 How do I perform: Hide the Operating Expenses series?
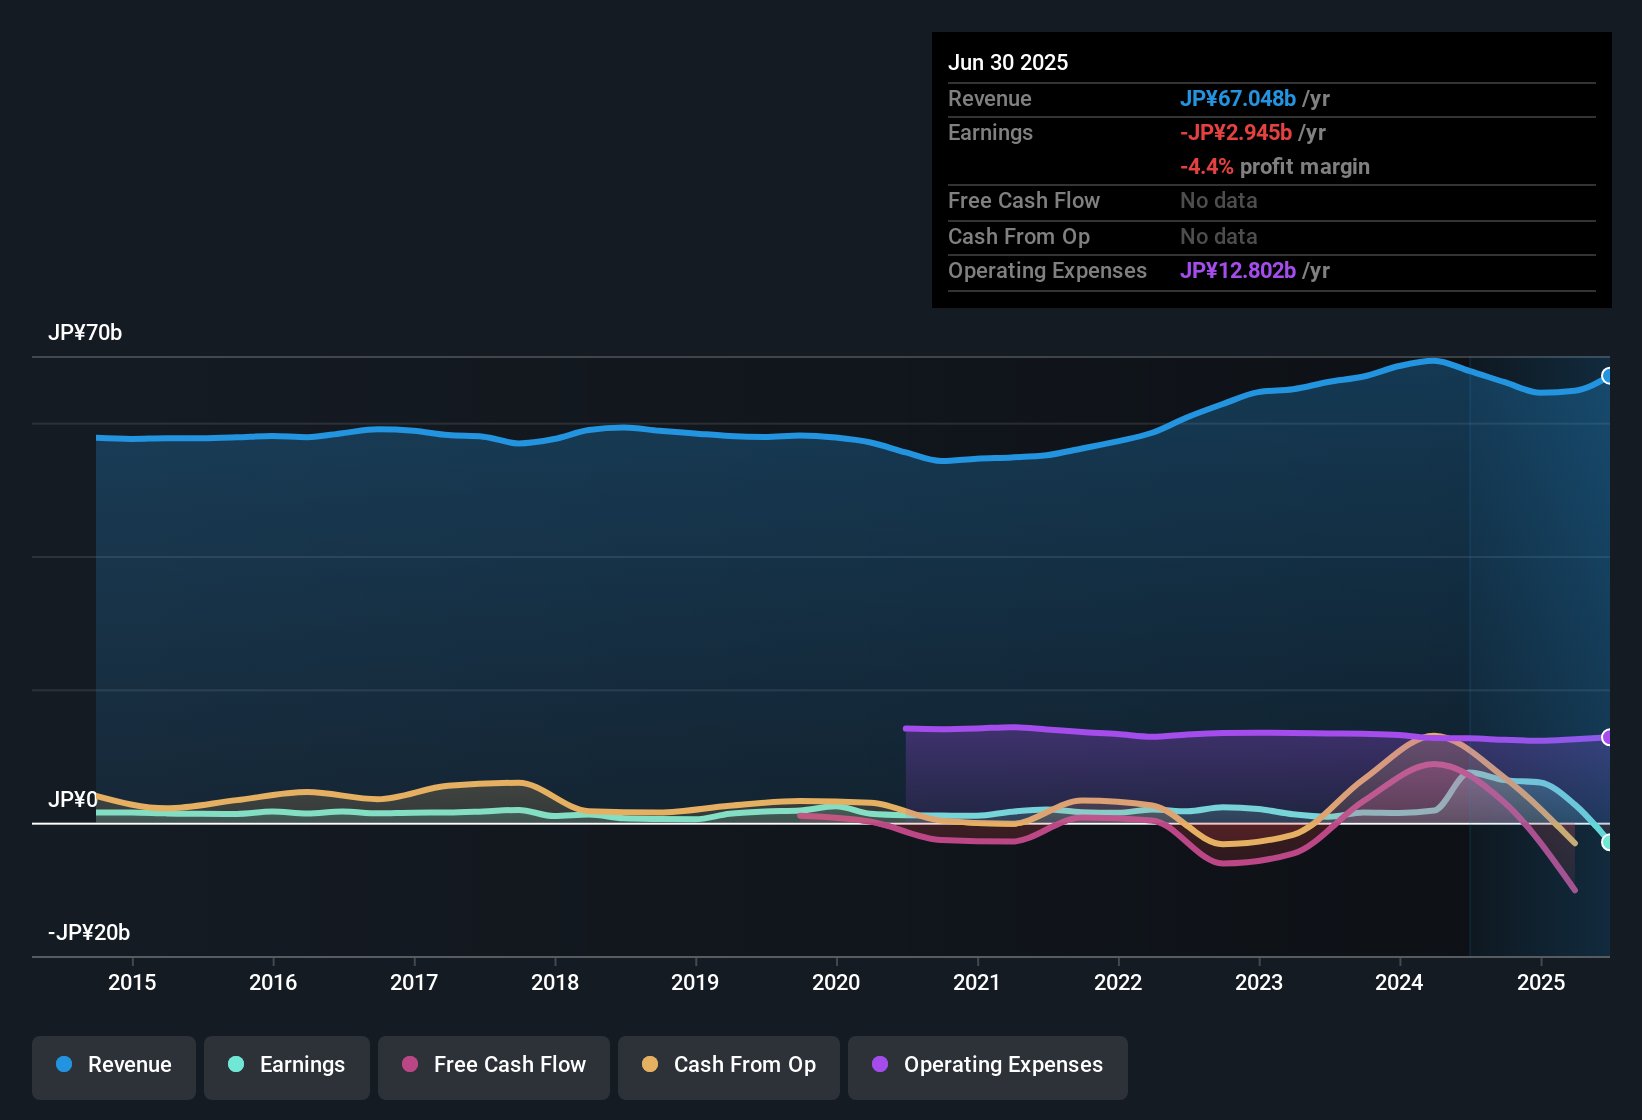(x=988, y=1065)
